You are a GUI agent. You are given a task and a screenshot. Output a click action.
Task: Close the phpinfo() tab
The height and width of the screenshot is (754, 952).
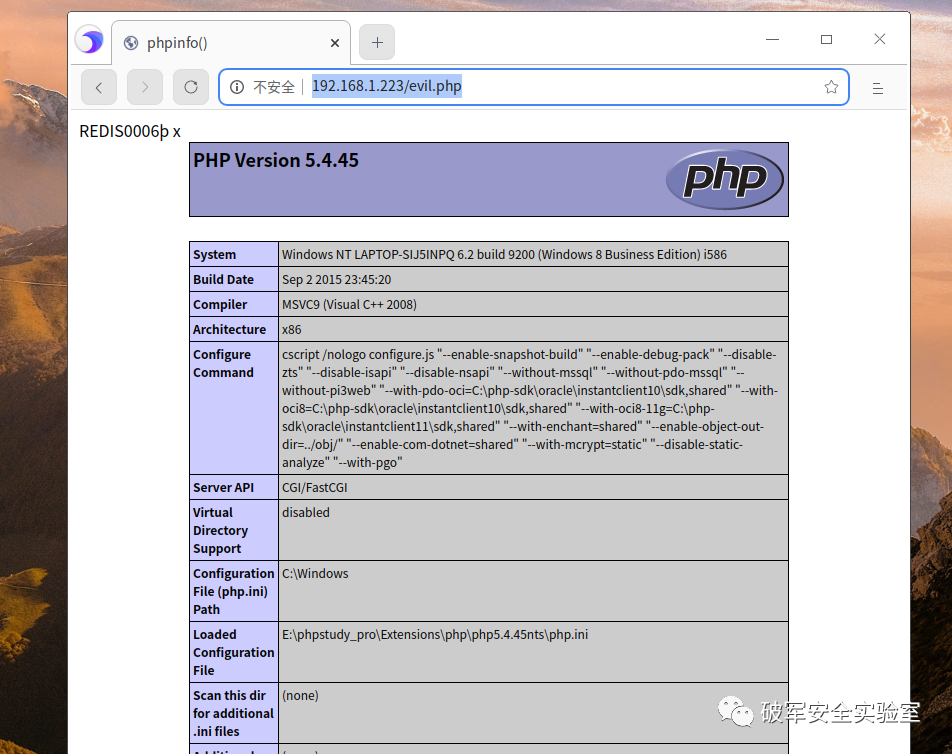tap(335, 43)
